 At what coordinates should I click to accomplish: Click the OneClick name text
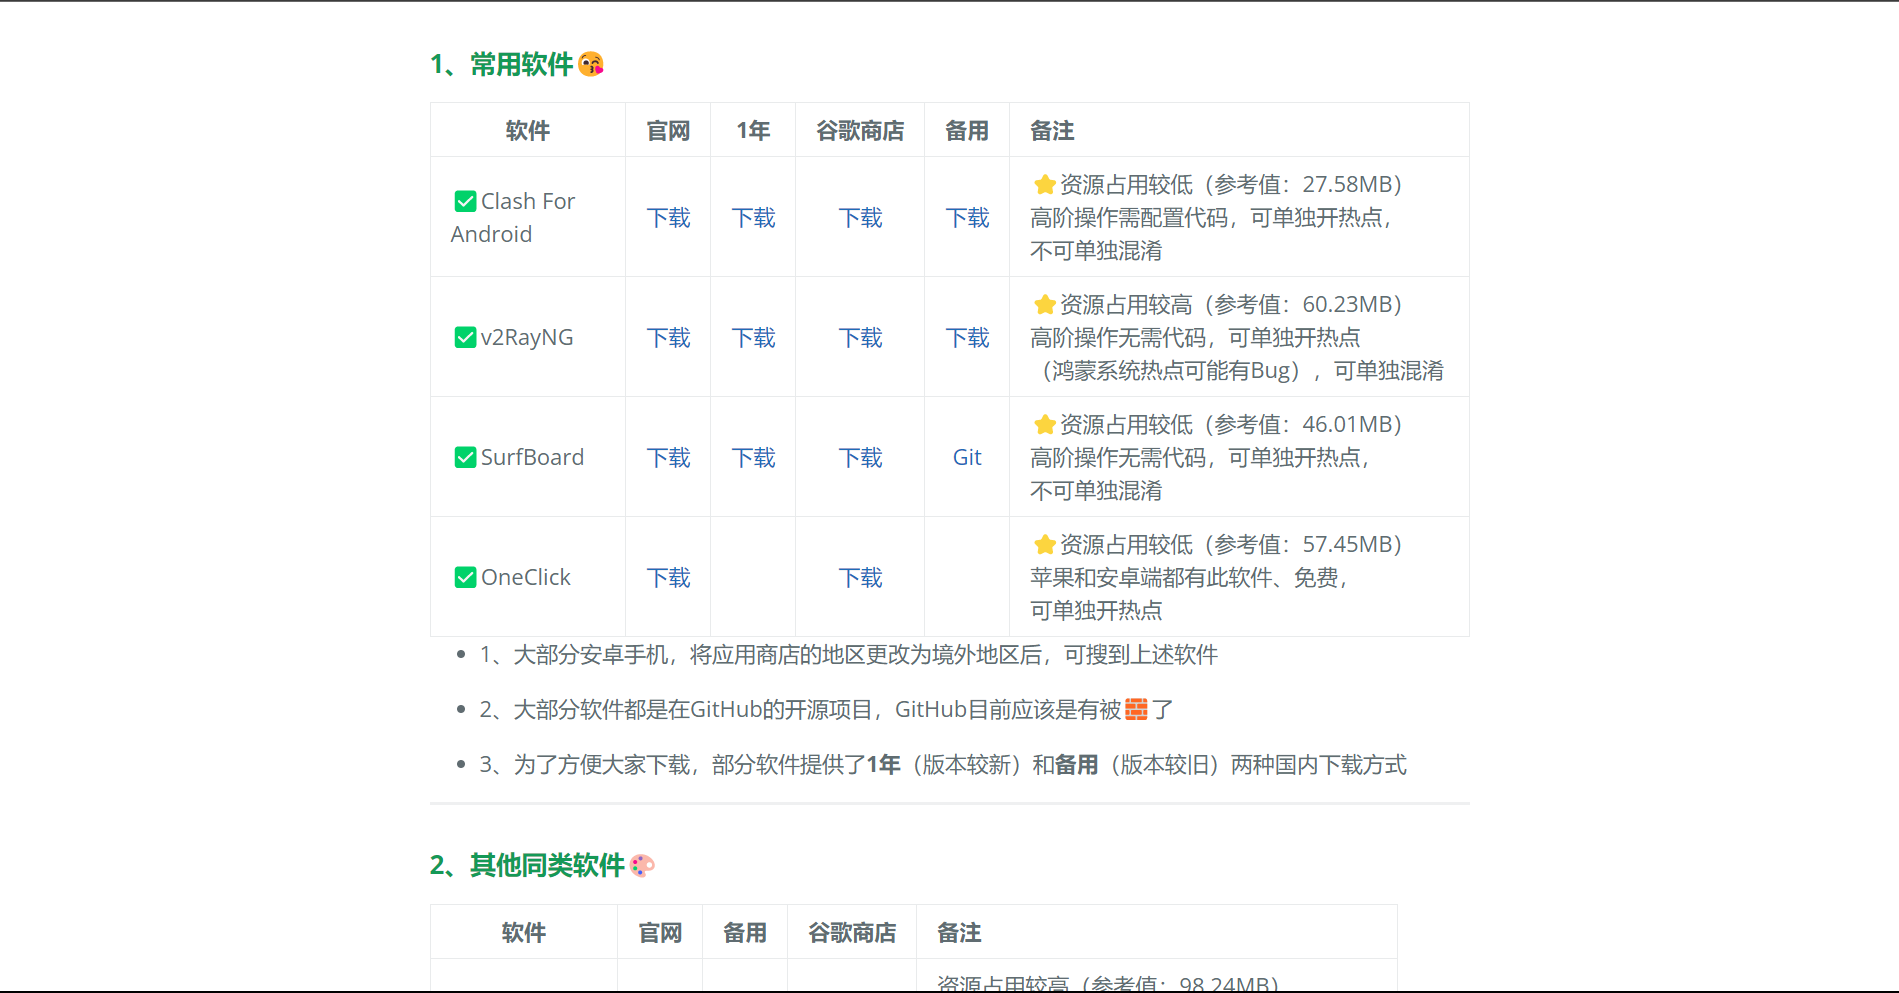(526, 577)
